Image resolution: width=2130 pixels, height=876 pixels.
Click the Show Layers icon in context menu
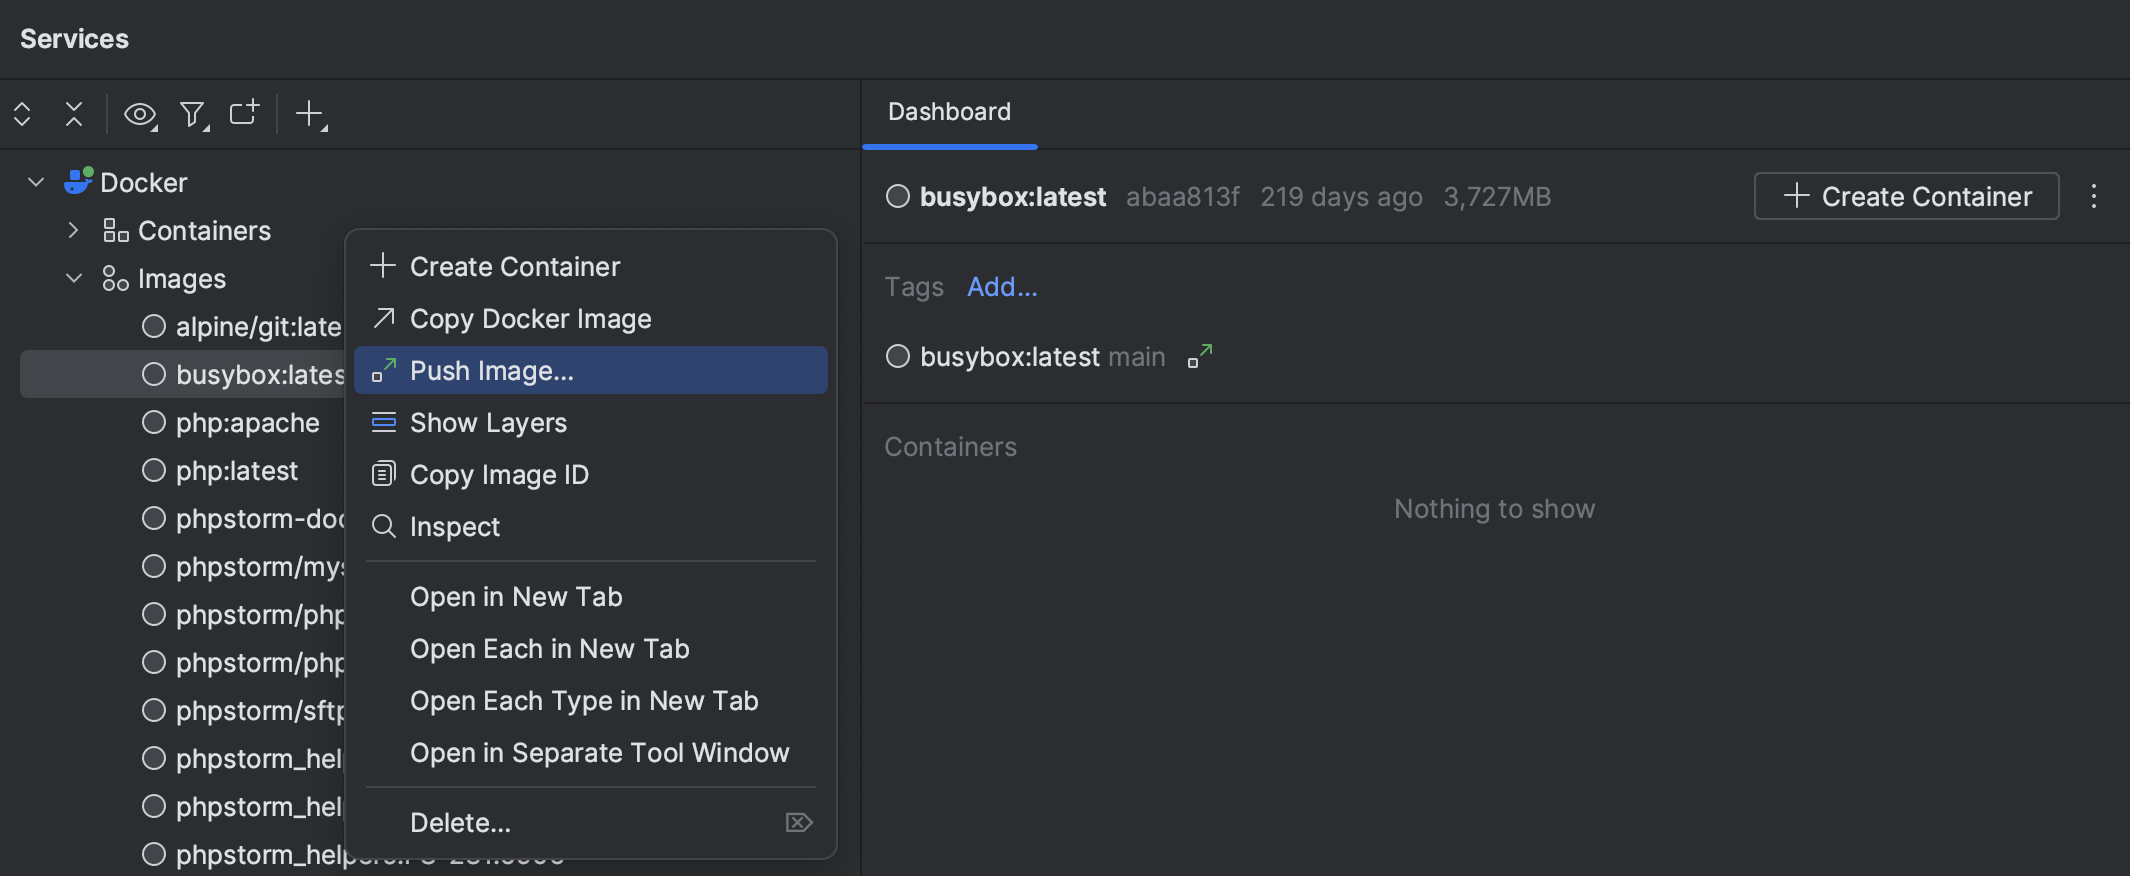click(x=384, y=422)
